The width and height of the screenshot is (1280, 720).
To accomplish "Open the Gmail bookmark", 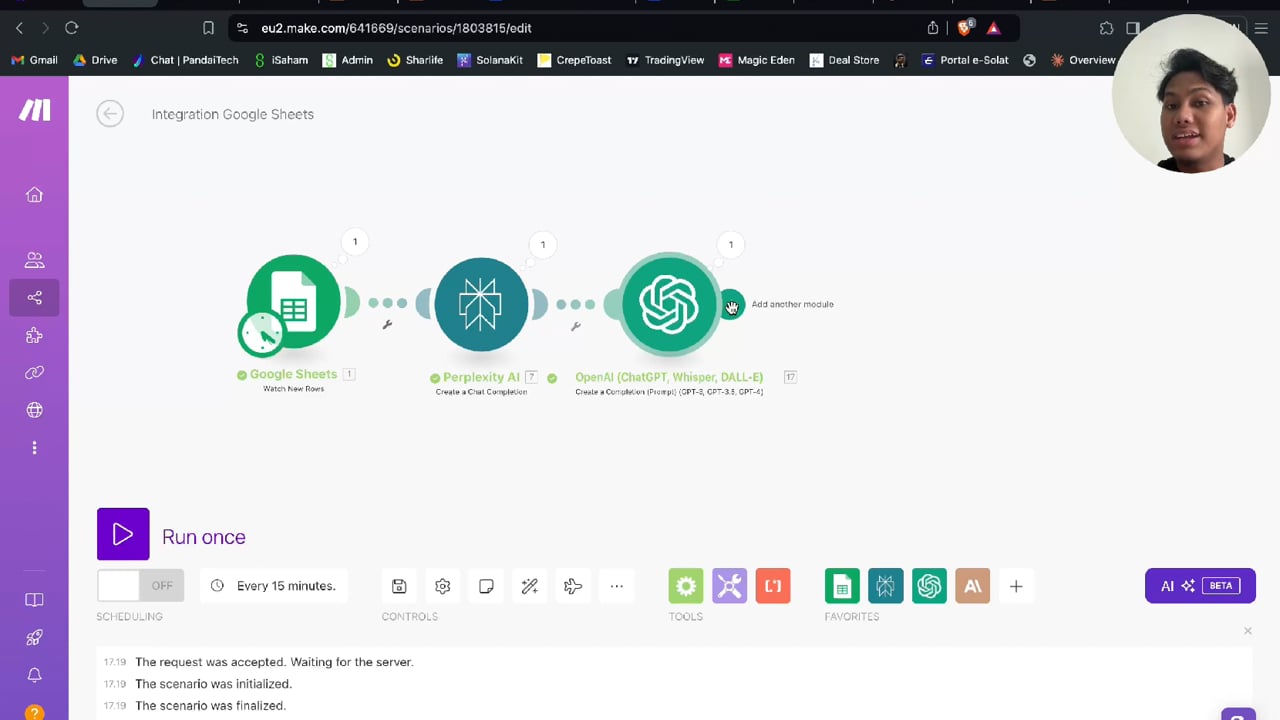I will [x=34, y=60].
